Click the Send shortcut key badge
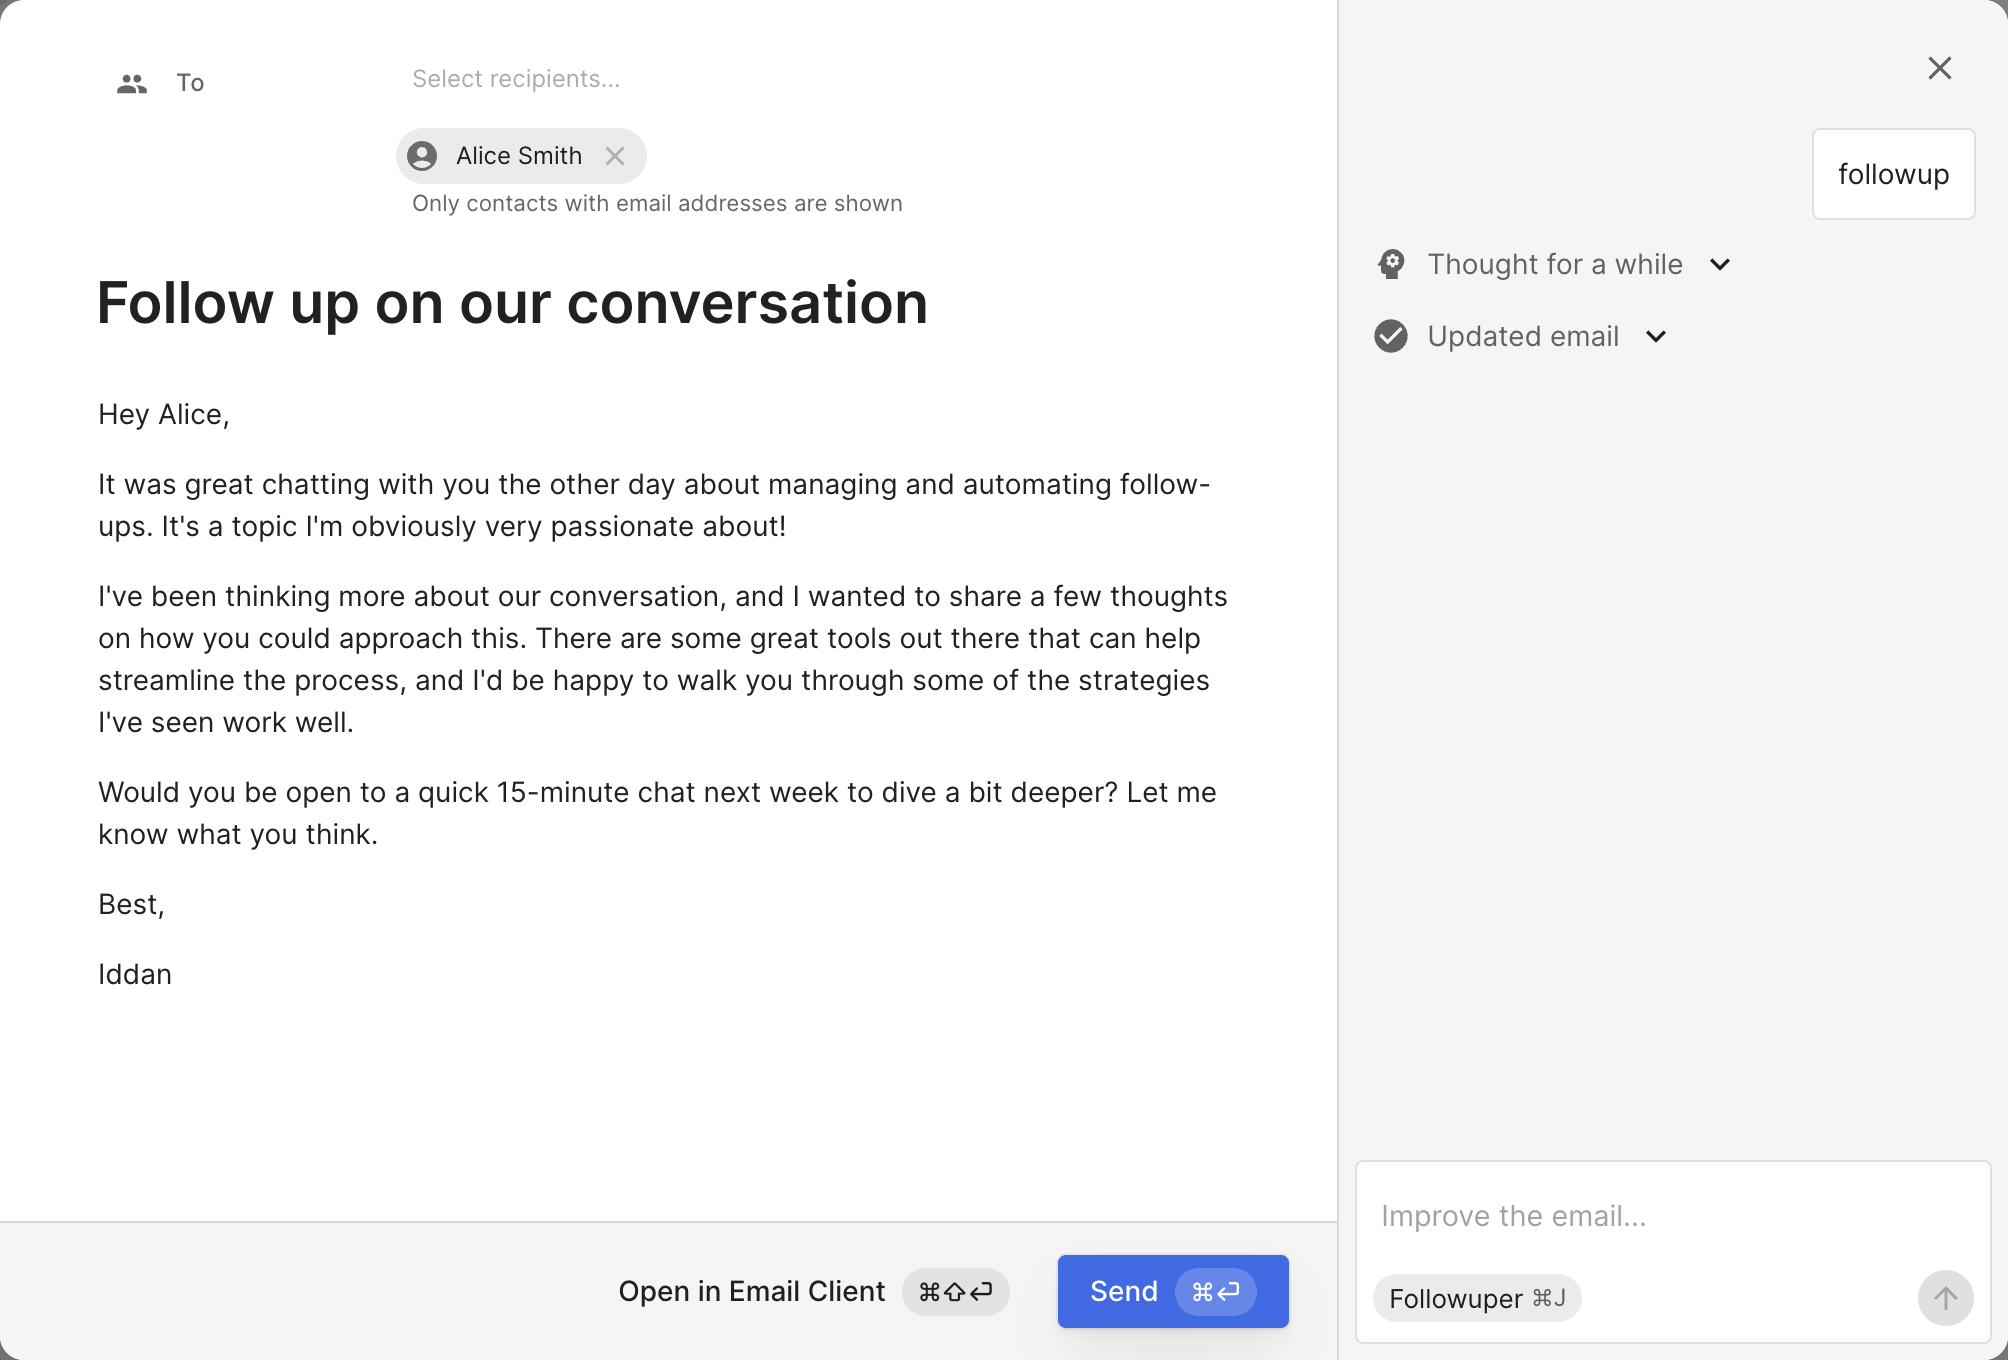Screen dimensions: 2008x1360 (x=1215, y=1291)
